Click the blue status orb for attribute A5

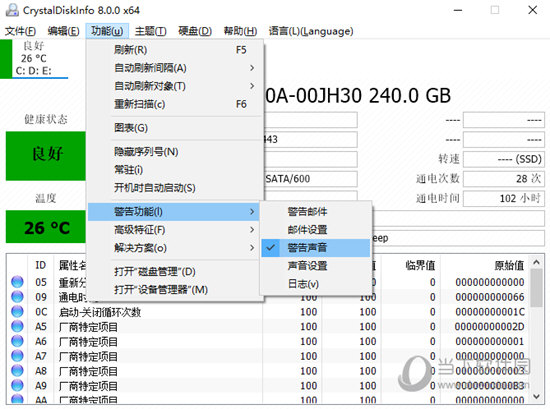pyautogui.click(x=17, y=326)
